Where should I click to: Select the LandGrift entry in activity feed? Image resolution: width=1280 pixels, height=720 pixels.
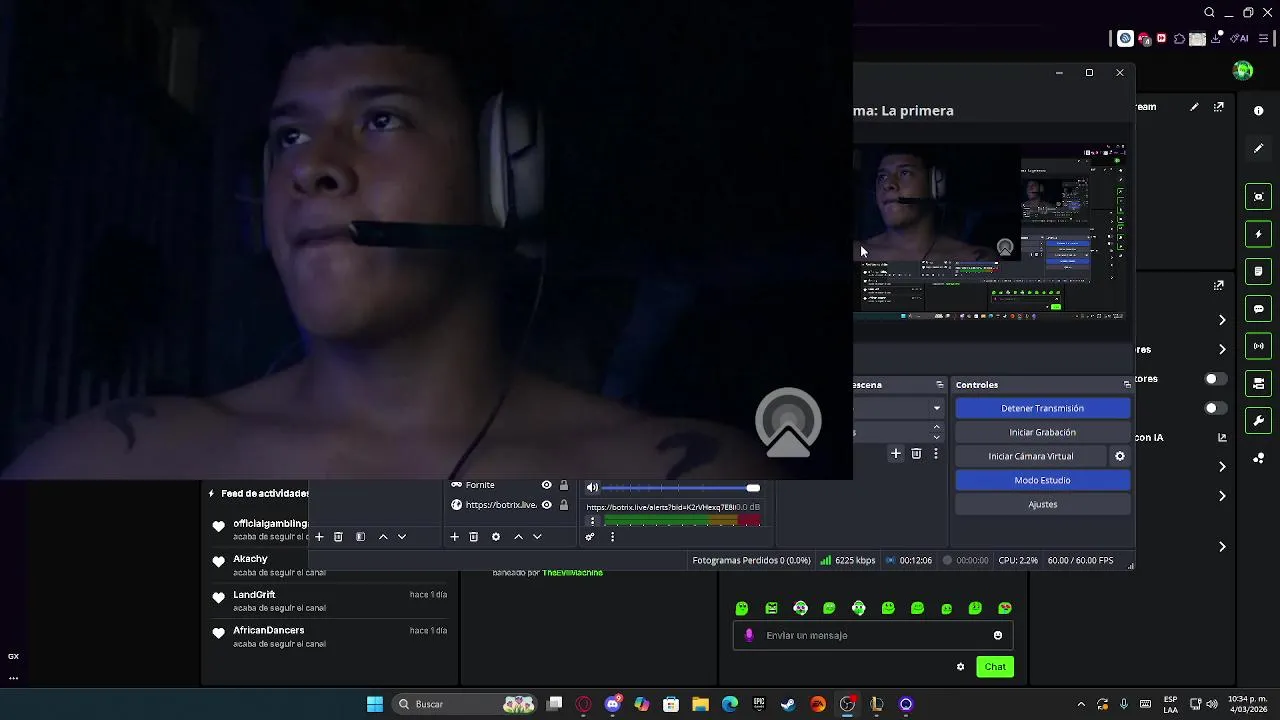(x=329, y=601)
